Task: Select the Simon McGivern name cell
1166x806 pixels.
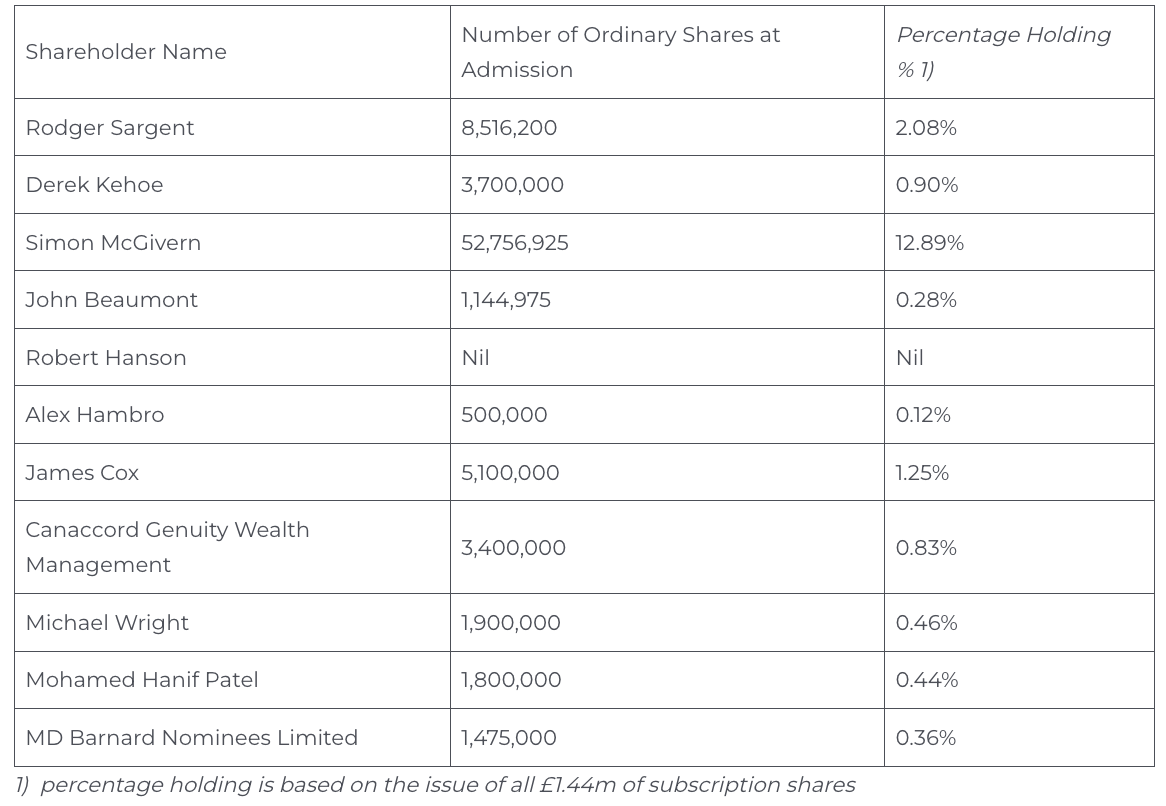Action: coord(113,243)
